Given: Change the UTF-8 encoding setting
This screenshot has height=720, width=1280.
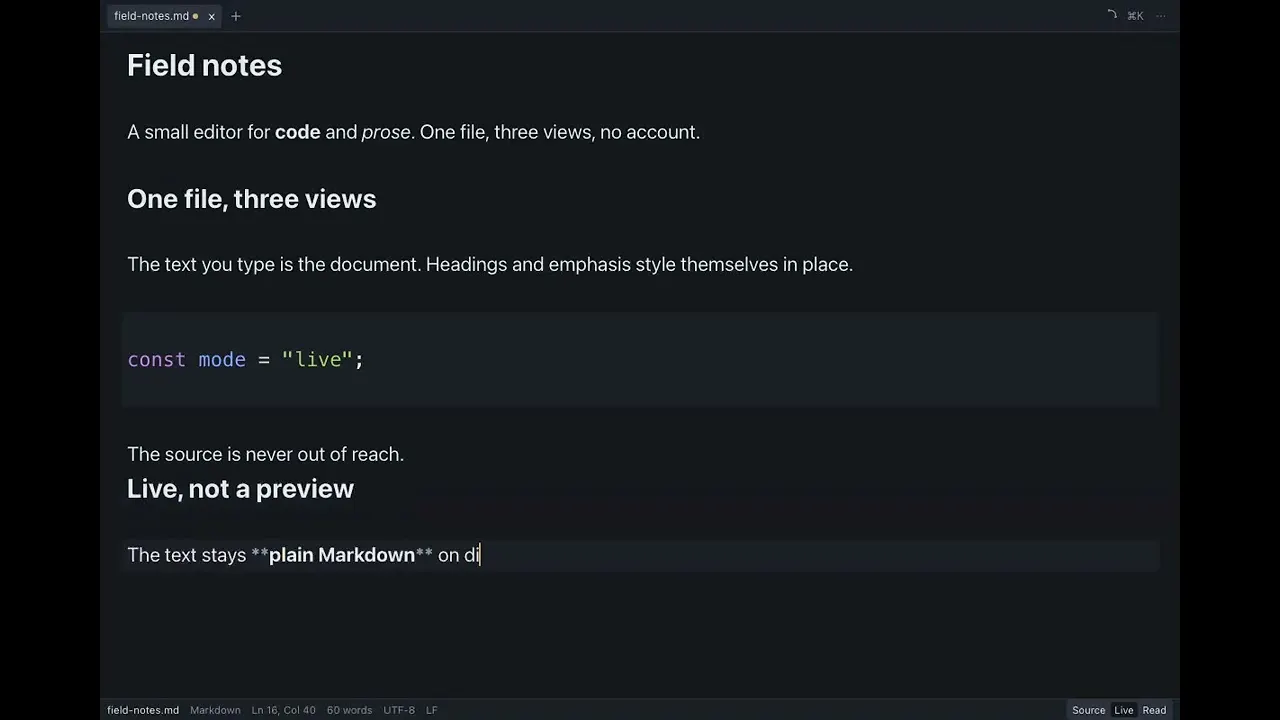Looking at the screenshot, I should pyautogui.click(x=399, y=710).
